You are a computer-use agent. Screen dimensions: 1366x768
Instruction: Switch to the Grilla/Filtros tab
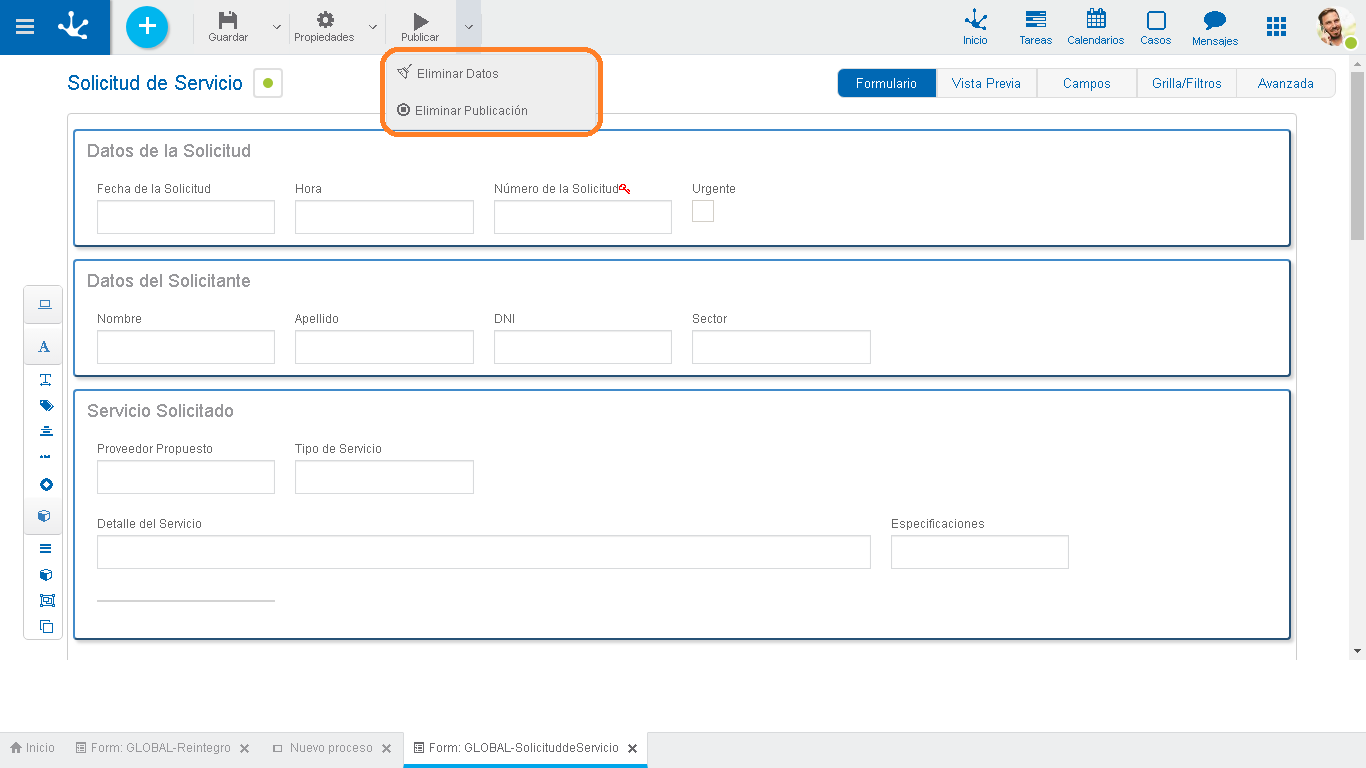coord(1187,83)
